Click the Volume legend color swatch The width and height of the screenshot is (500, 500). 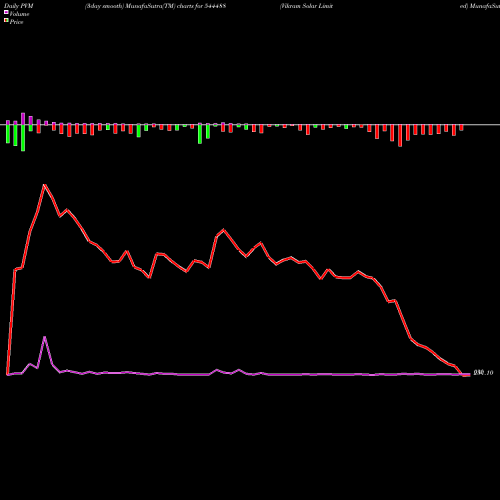(x=6, y=12)
